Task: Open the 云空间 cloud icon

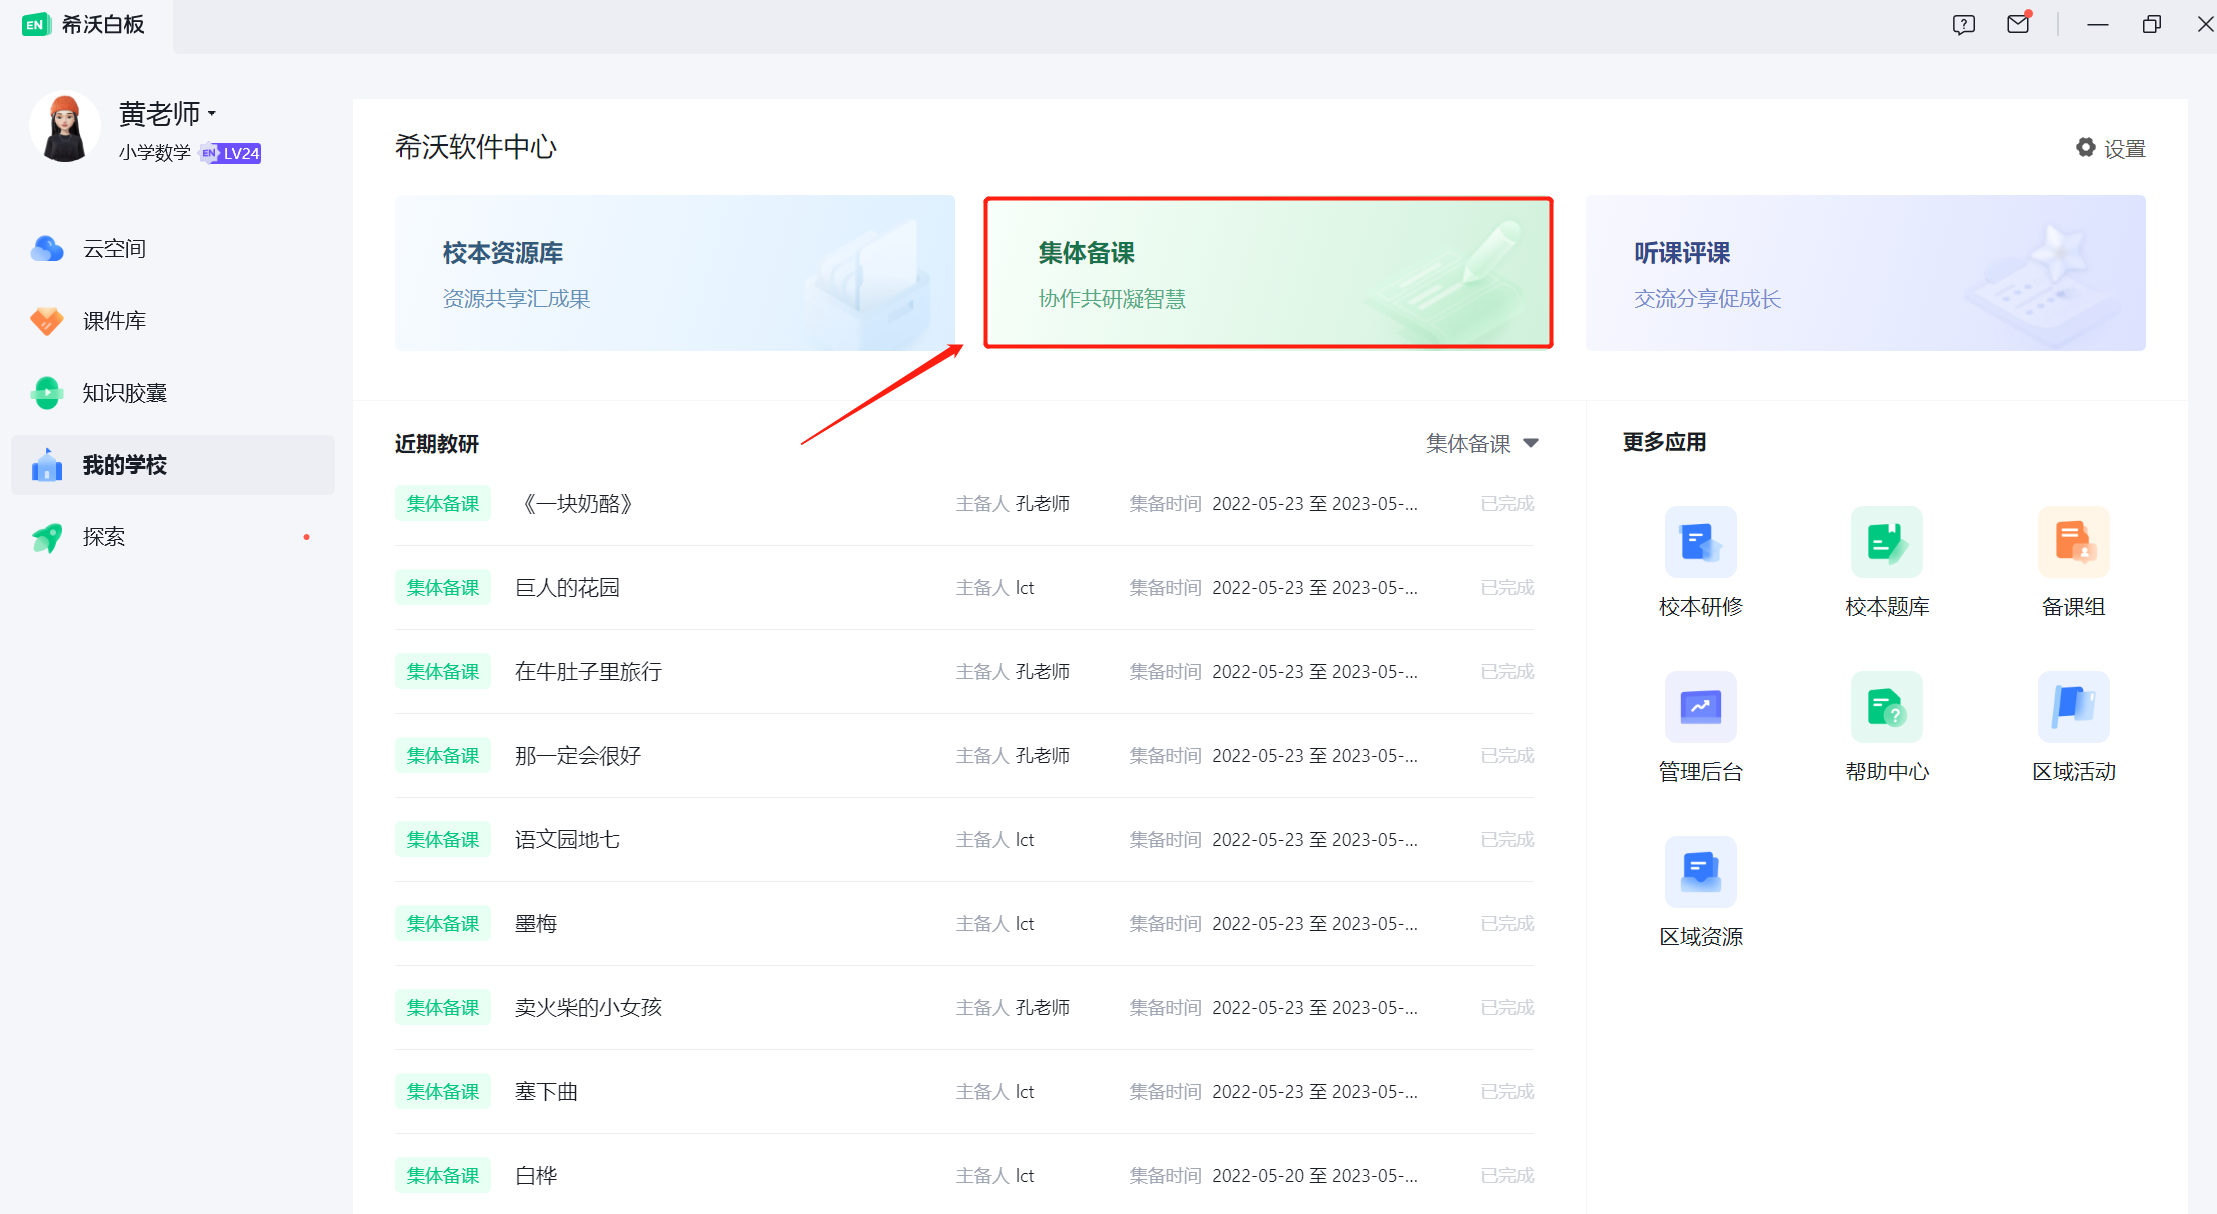Action: [x=47, y=249]
